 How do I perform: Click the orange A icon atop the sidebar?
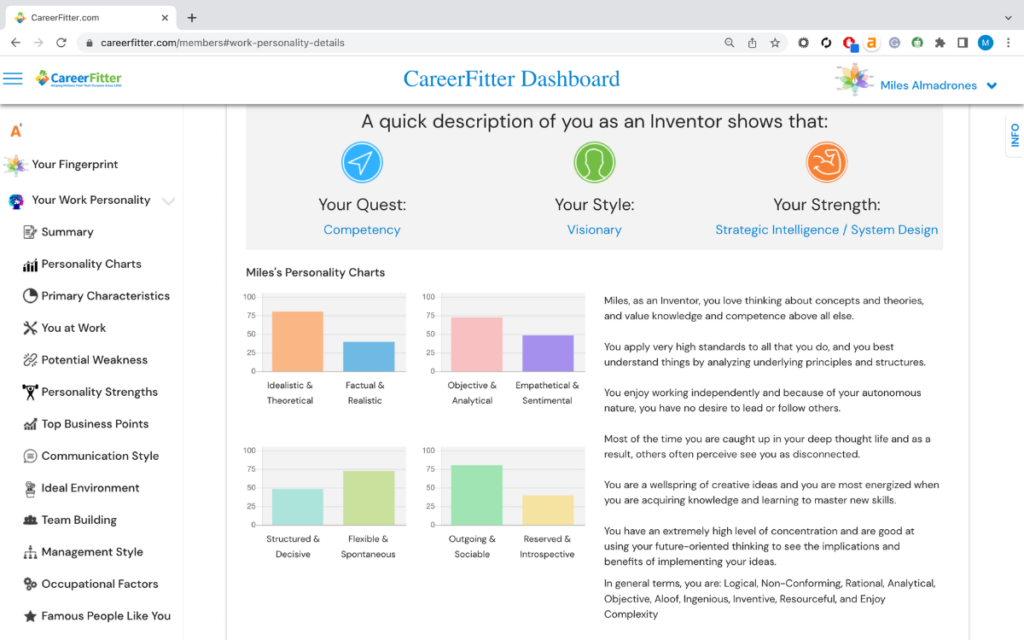(x=16, y=131)
